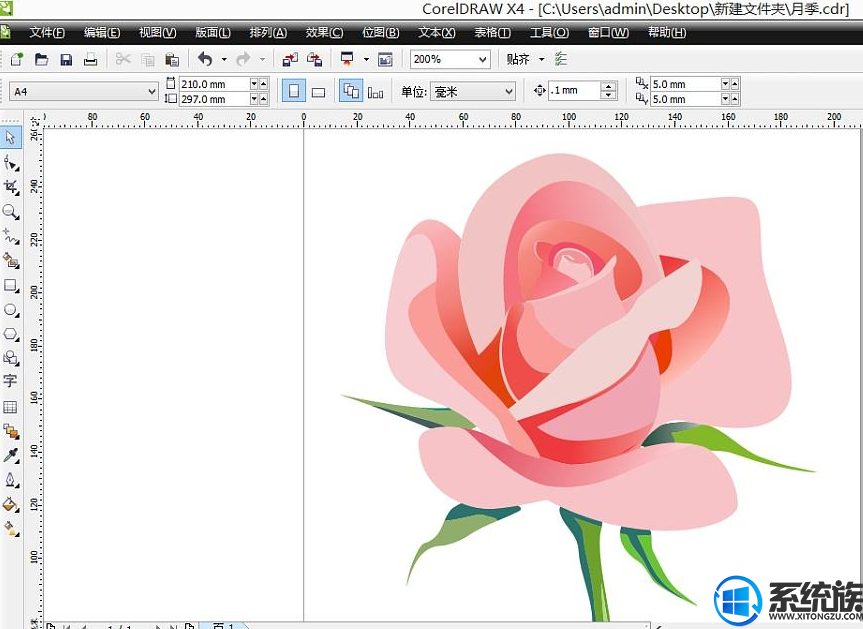Select the Polygon tool
The image size is (863, 629).
[x=11, y=334]
